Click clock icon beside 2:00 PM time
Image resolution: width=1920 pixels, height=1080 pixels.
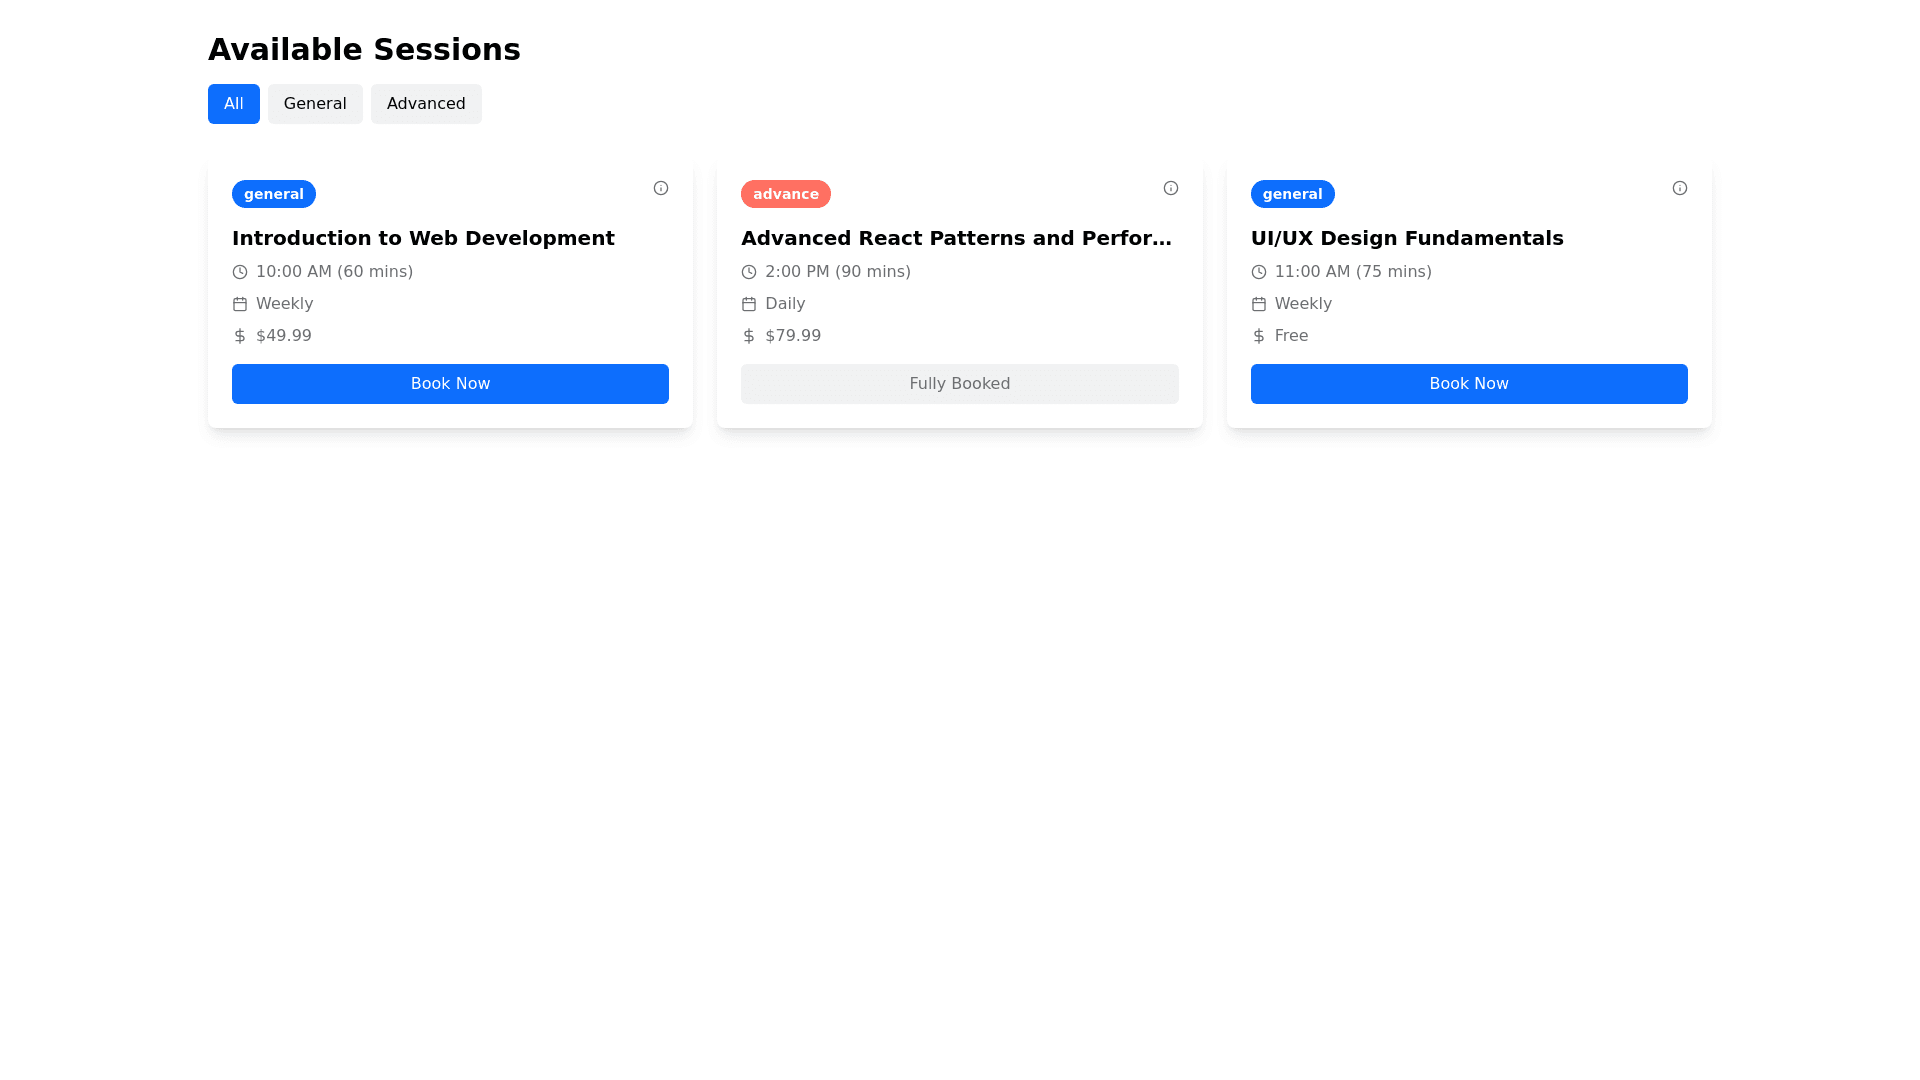click(749, 272)
